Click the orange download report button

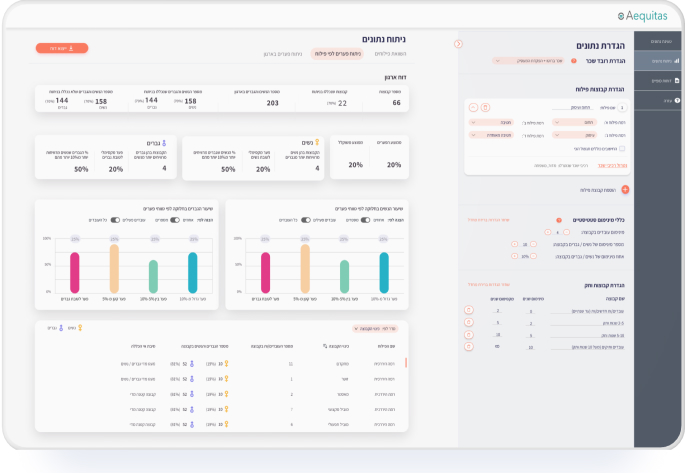62,48
